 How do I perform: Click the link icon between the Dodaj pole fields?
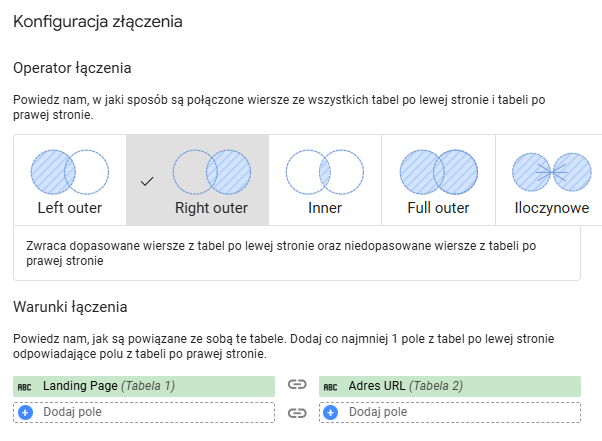(296, 411)
